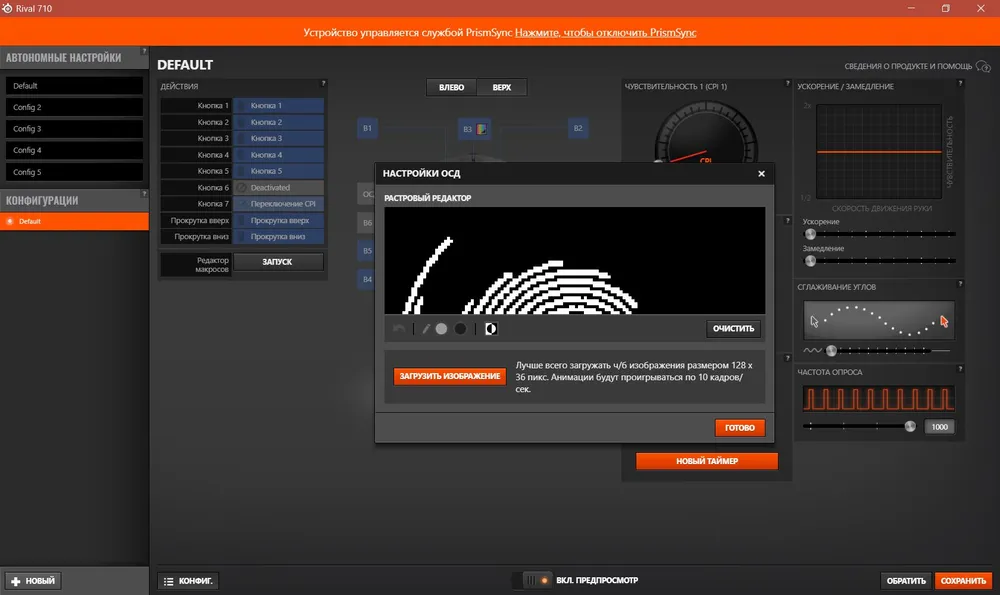The width and height of the screenshot is (1000, 595).
Task: Open product info and help icon
Action: [982, 66]
